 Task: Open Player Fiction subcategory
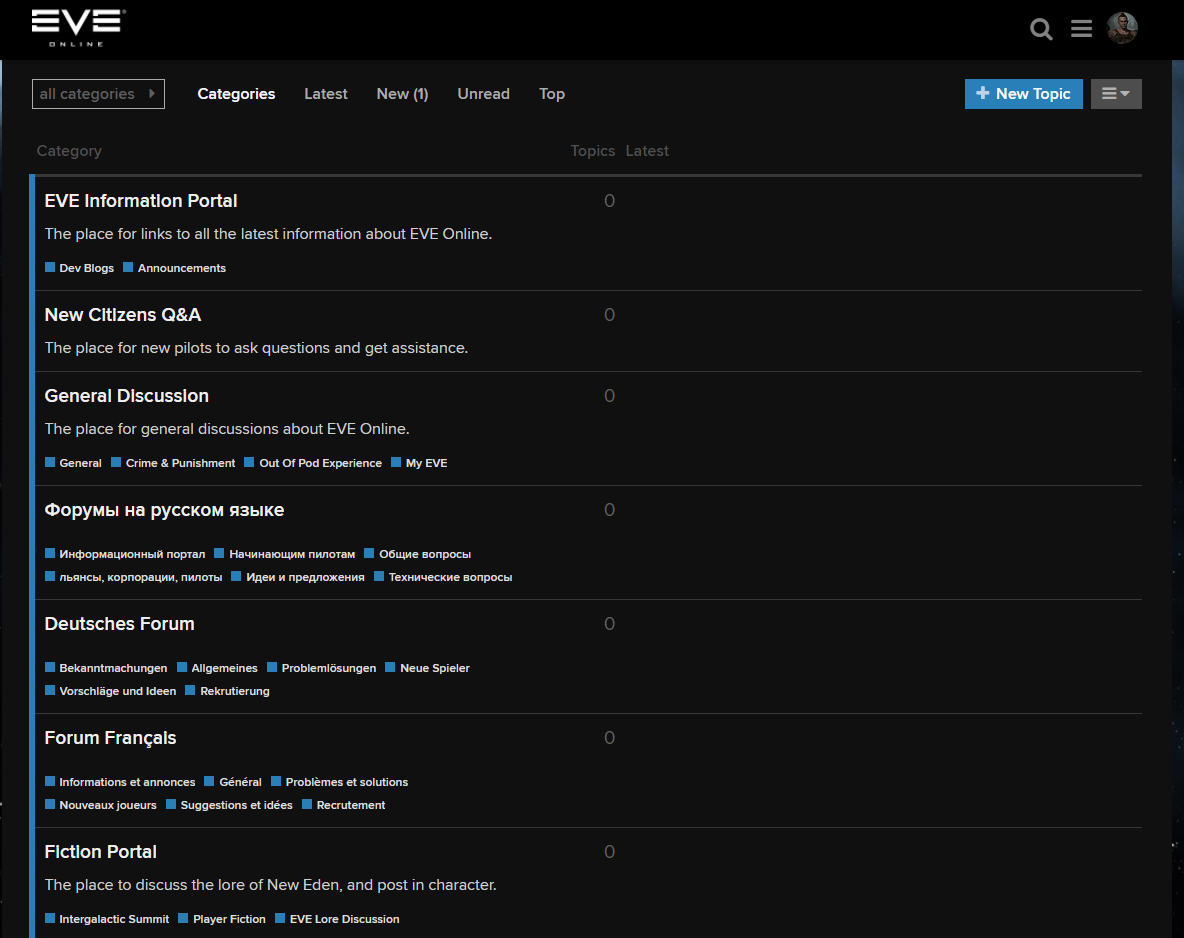pos(222,919)
